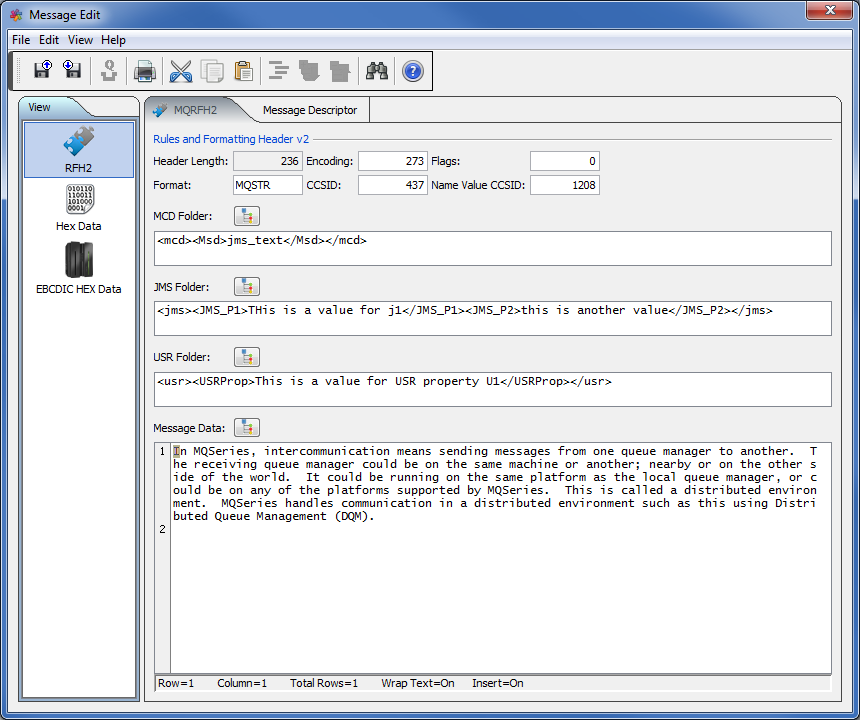Click the Format field containing MQSTR
860x720 pixels.
[267, 185]
